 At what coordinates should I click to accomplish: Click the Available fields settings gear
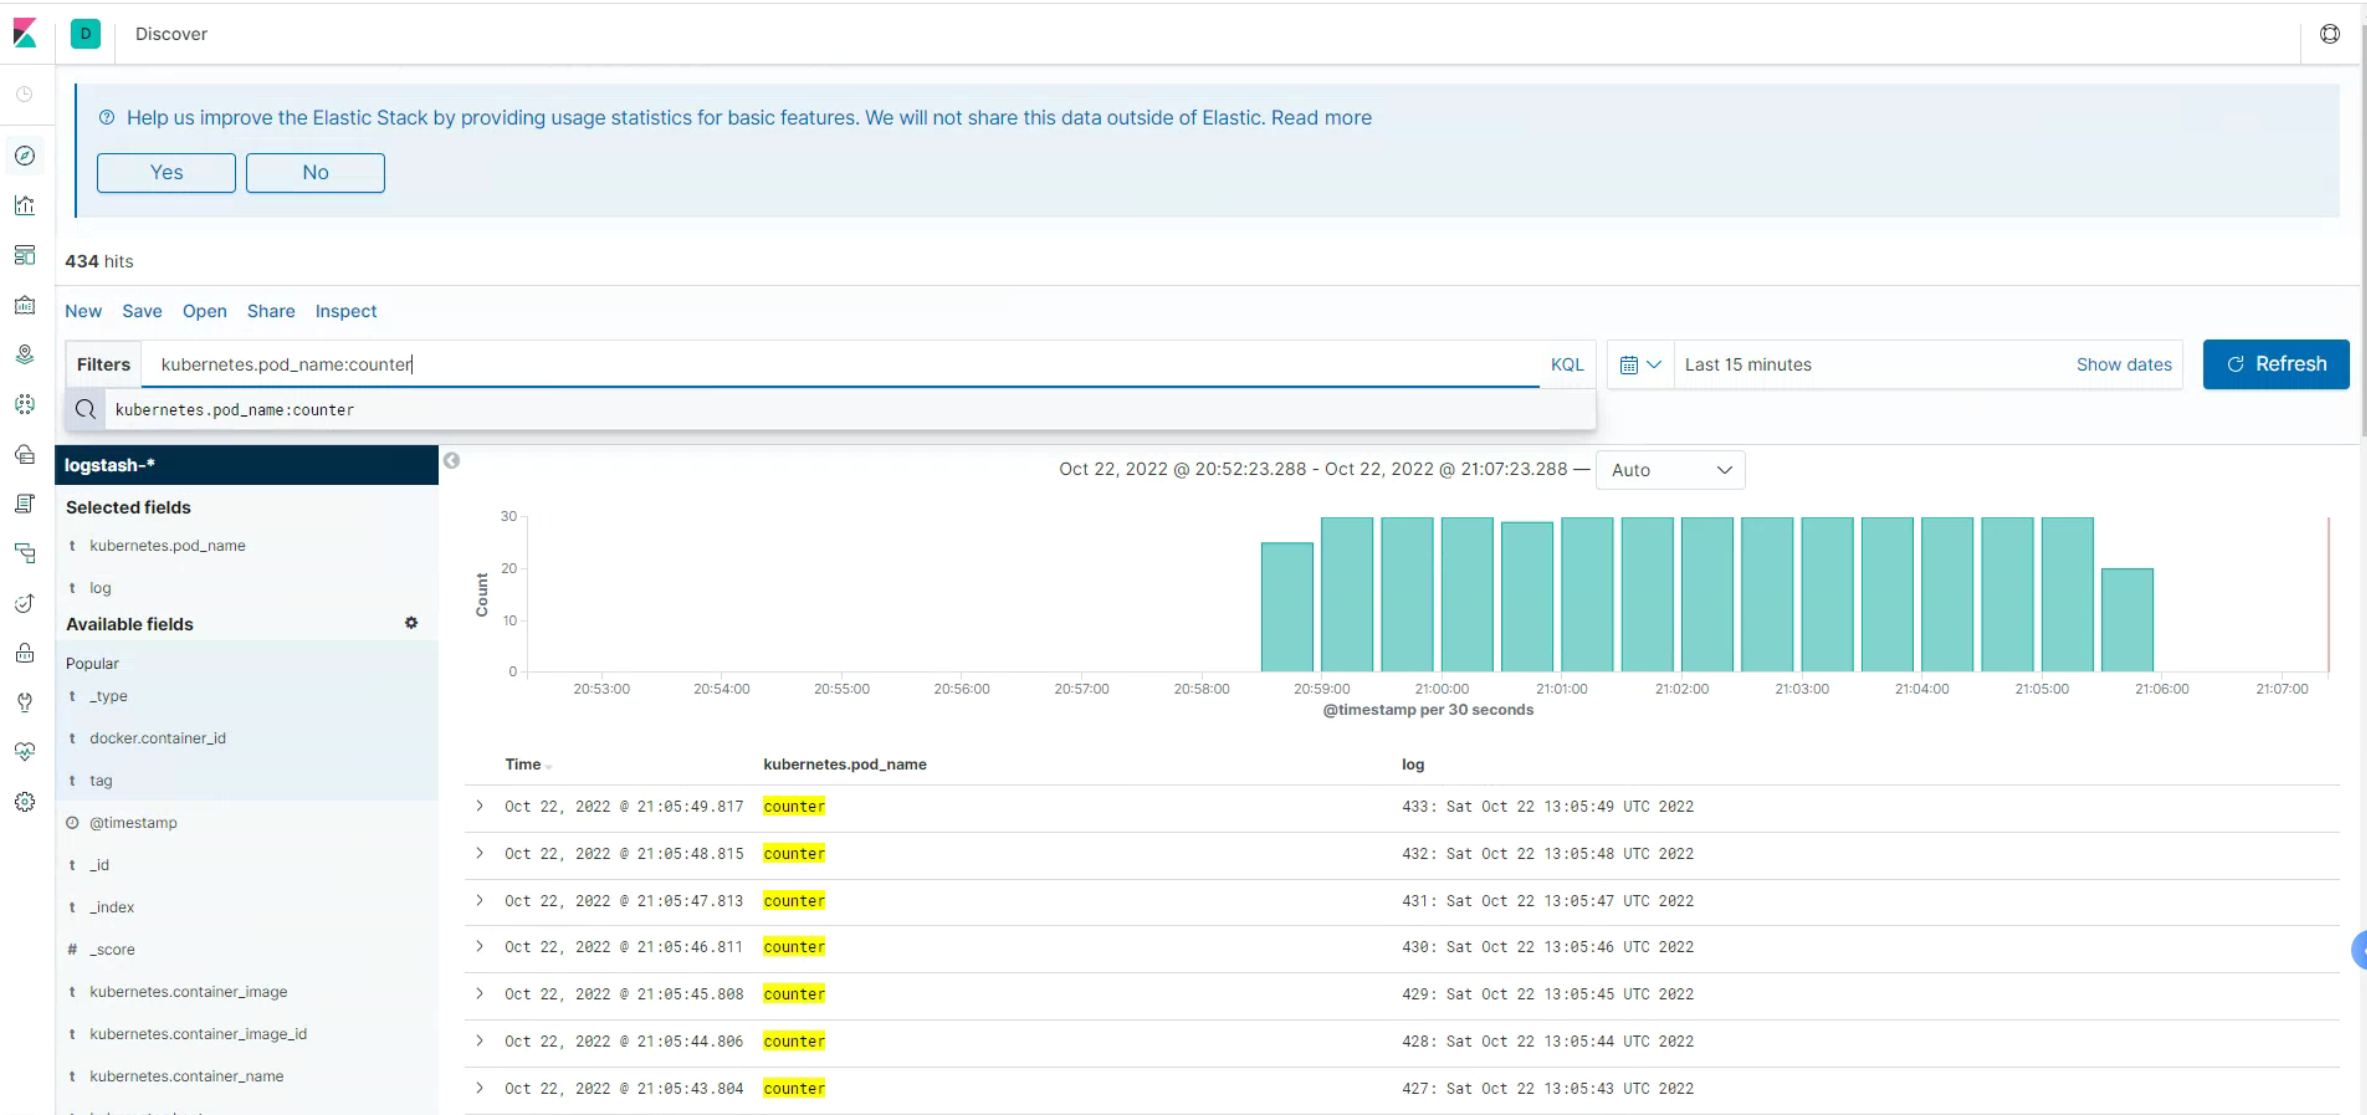(411, 623)
